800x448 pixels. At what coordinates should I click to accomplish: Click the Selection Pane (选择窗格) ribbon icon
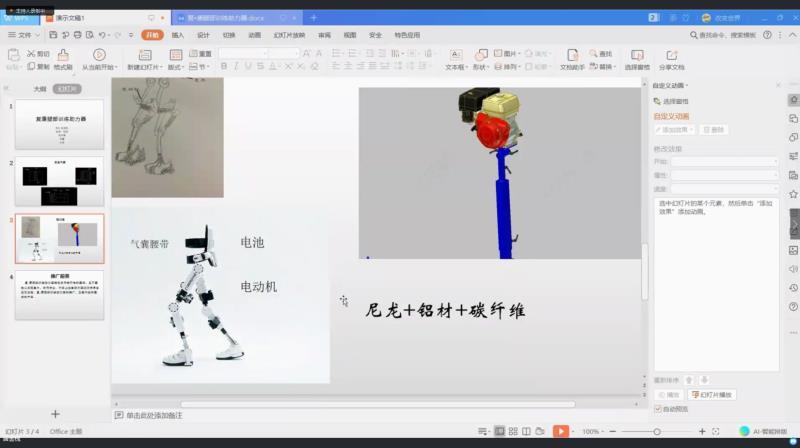click(x=637, y=55)
